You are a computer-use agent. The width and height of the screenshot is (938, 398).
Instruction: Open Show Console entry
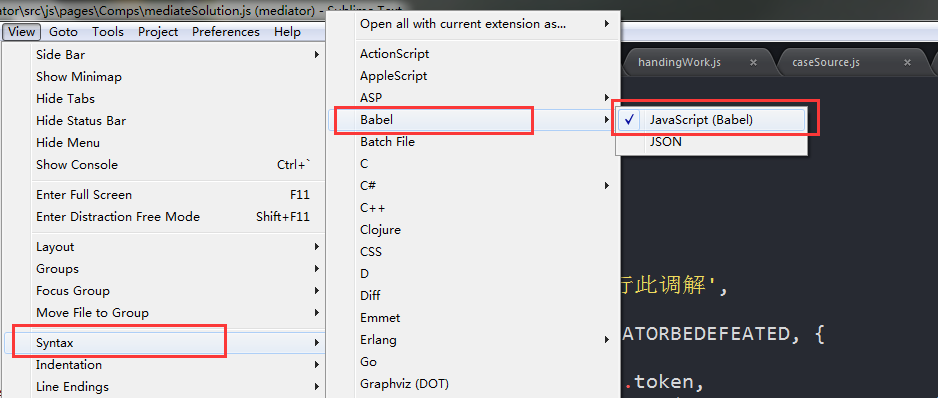(x=178, y=165)
